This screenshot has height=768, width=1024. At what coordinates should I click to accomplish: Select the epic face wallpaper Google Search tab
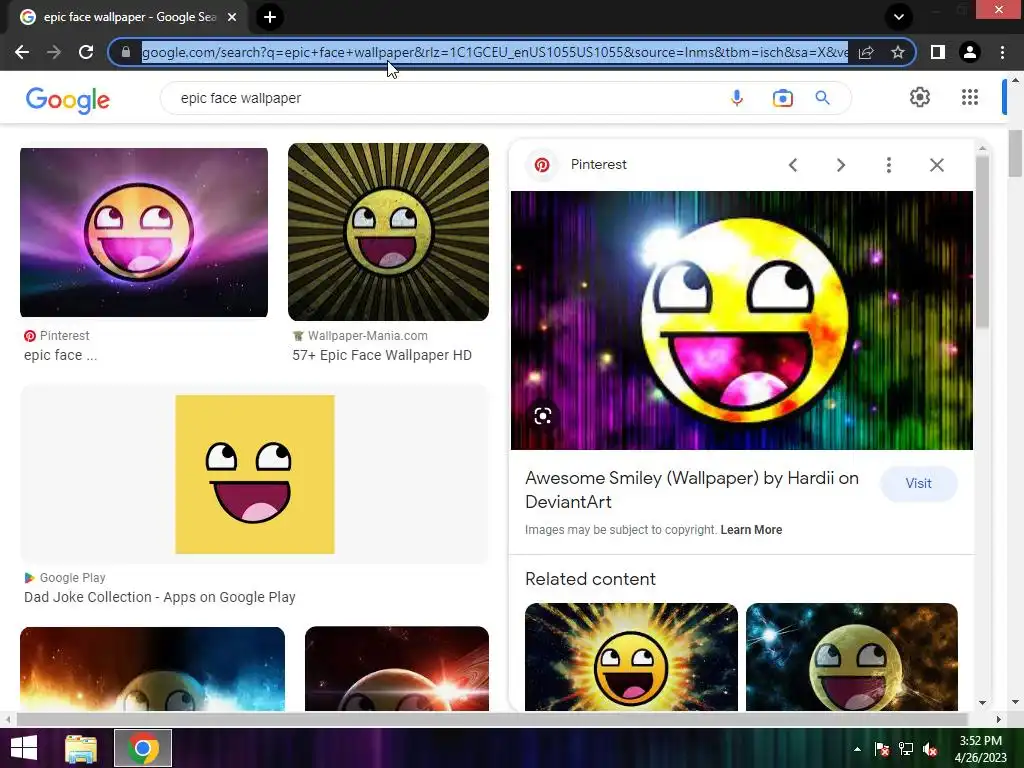pyautogui.click(x=128, y=17)
